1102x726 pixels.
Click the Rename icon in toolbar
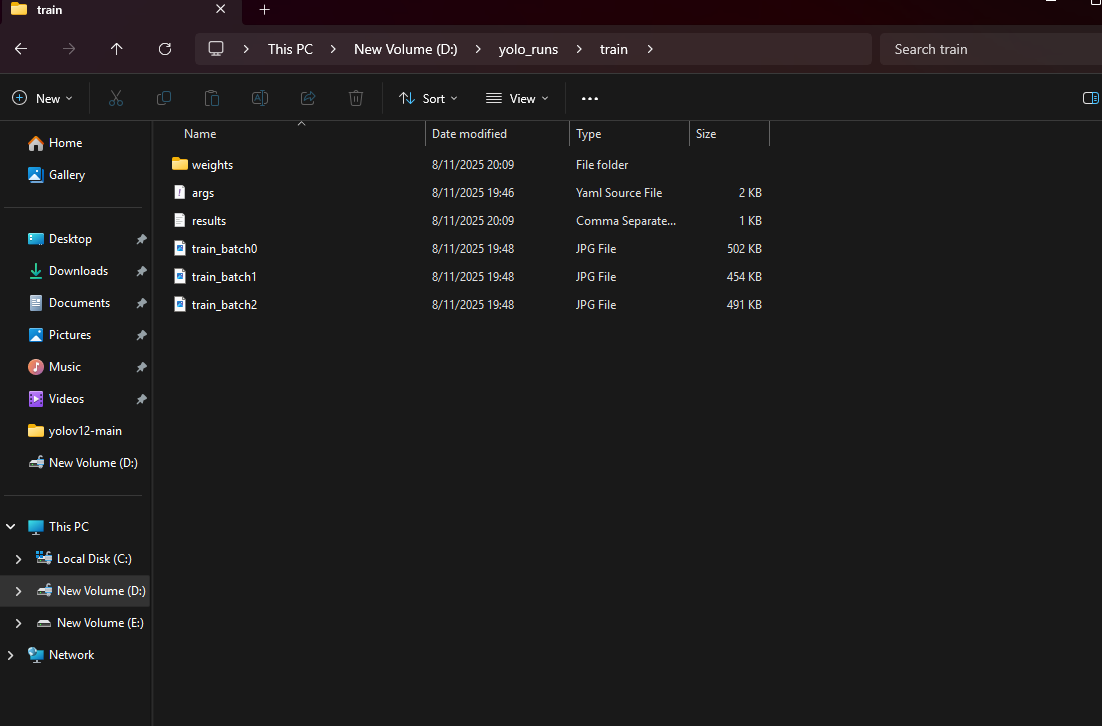coord(260,98)
